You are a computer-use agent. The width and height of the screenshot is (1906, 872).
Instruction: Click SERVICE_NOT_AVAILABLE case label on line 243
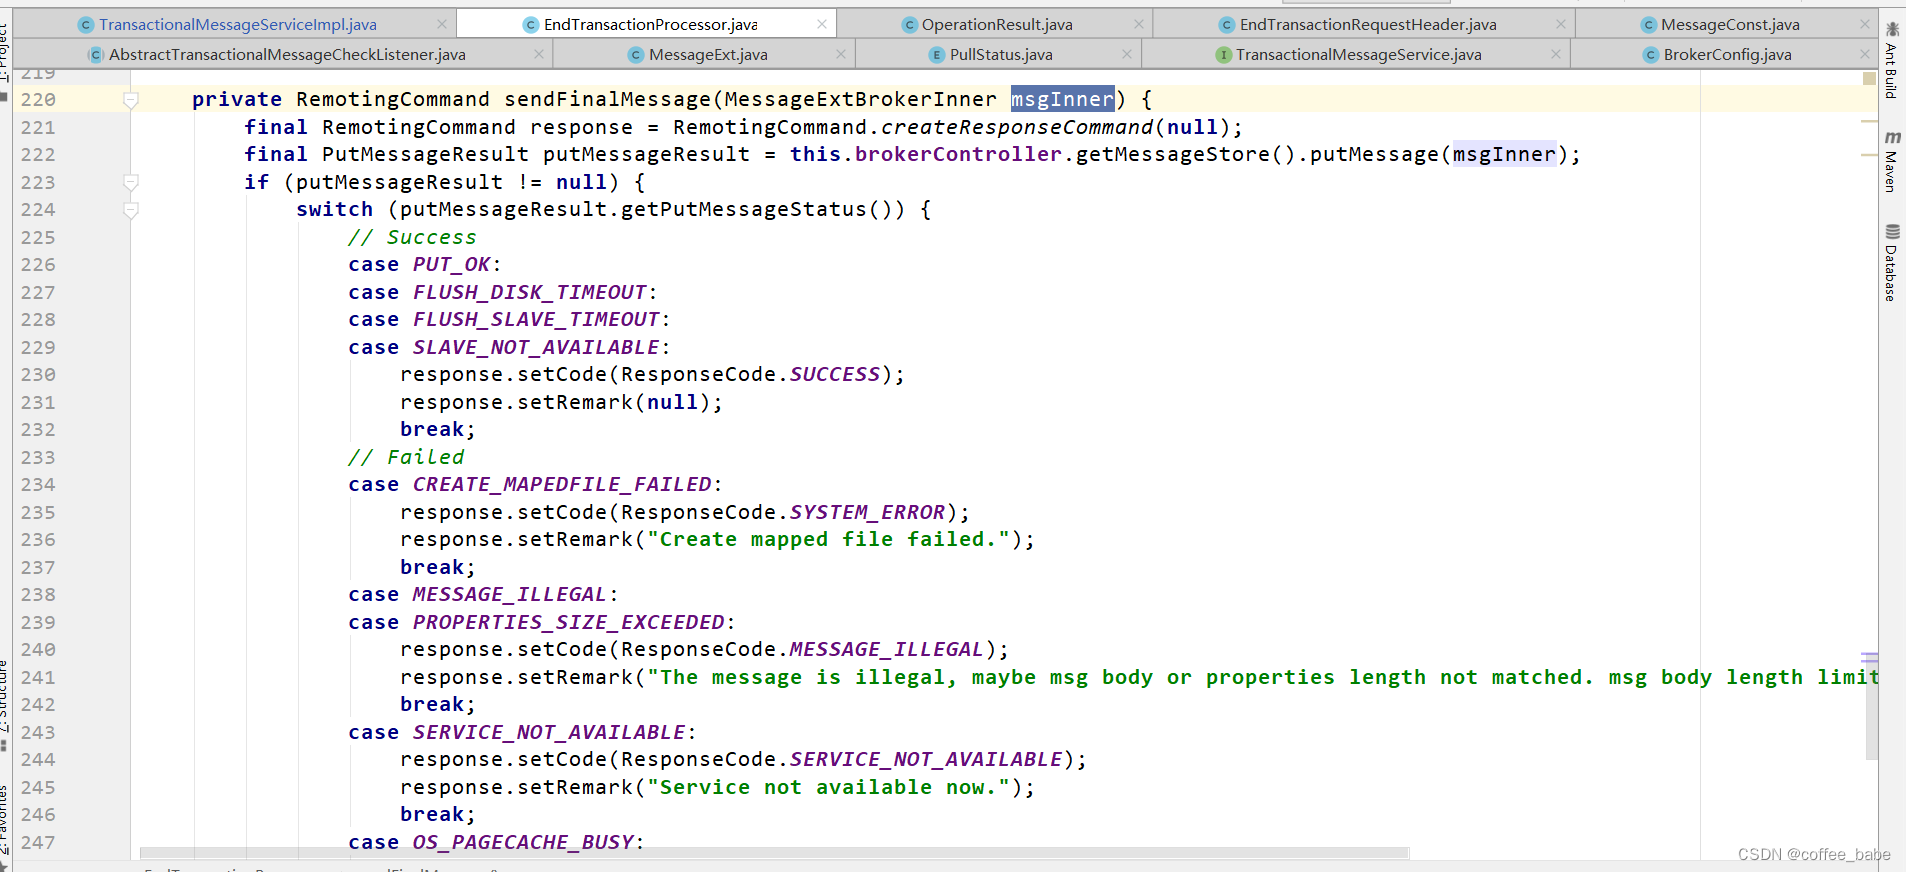[x=549, y=732]
